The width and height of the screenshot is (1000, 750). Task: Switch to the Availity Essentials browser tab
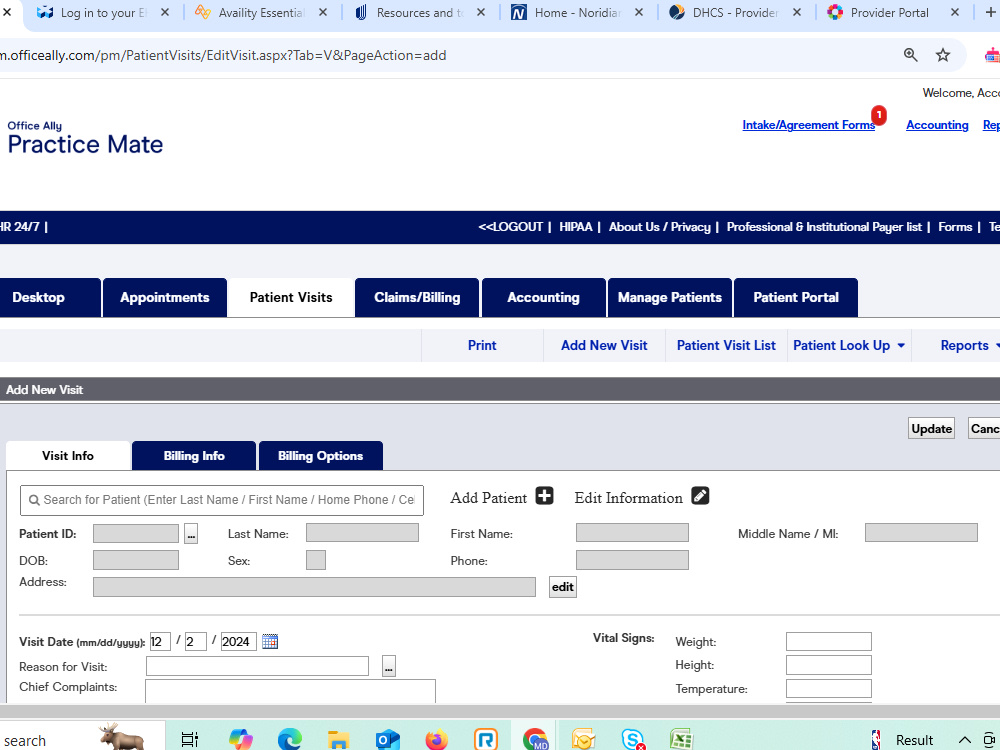click(261, 13)
